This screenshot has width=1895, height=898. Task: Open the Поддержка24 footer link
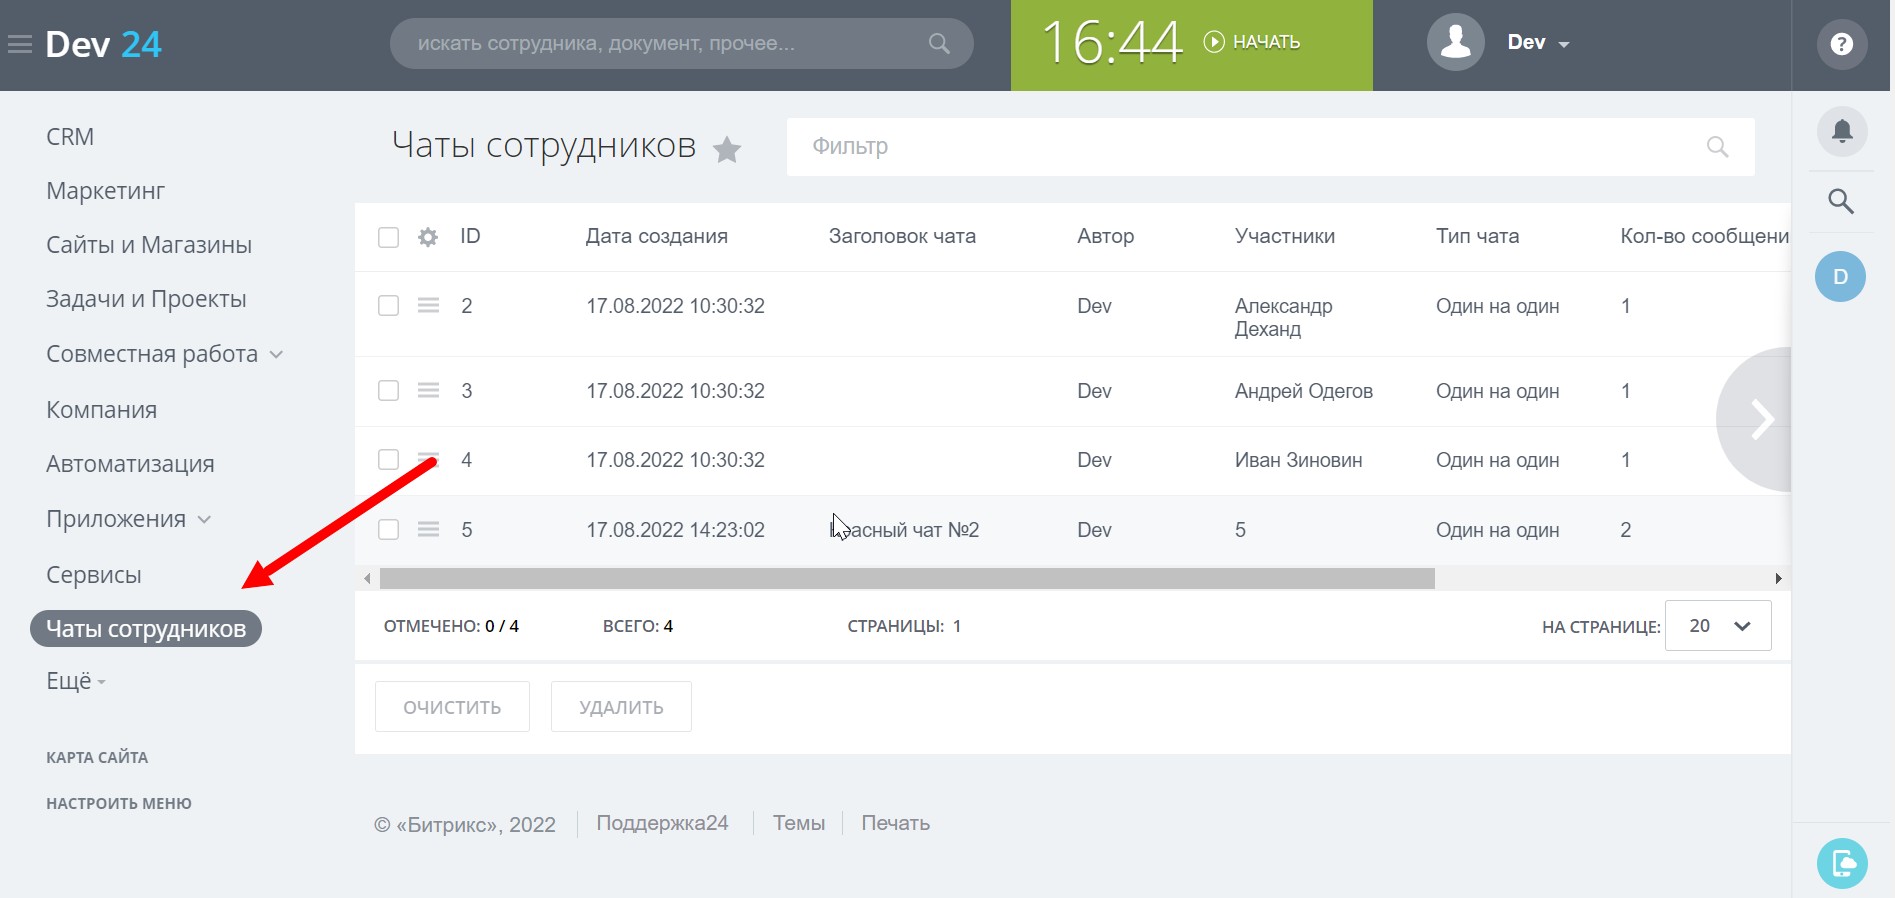click(662, 823)
